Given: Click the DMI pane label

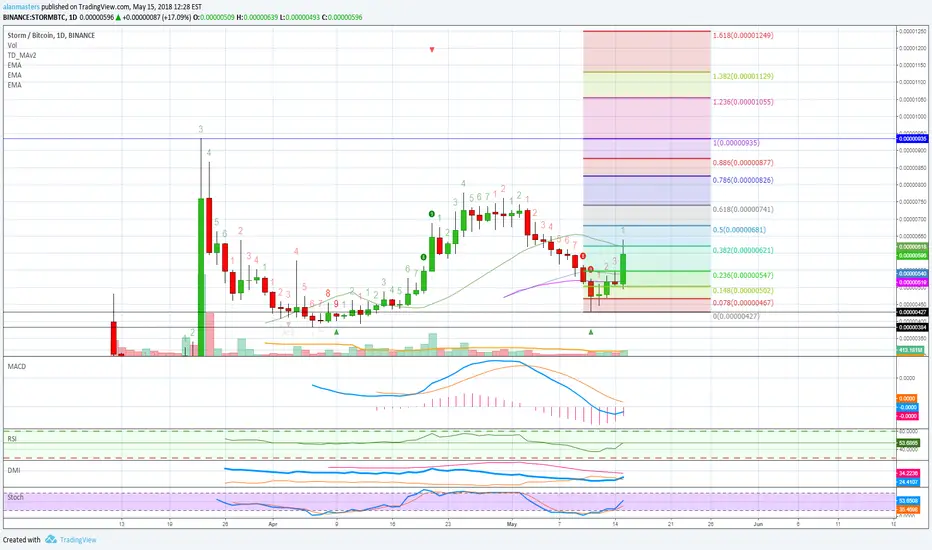Looking at the screenshot, I should click(14, 470).
